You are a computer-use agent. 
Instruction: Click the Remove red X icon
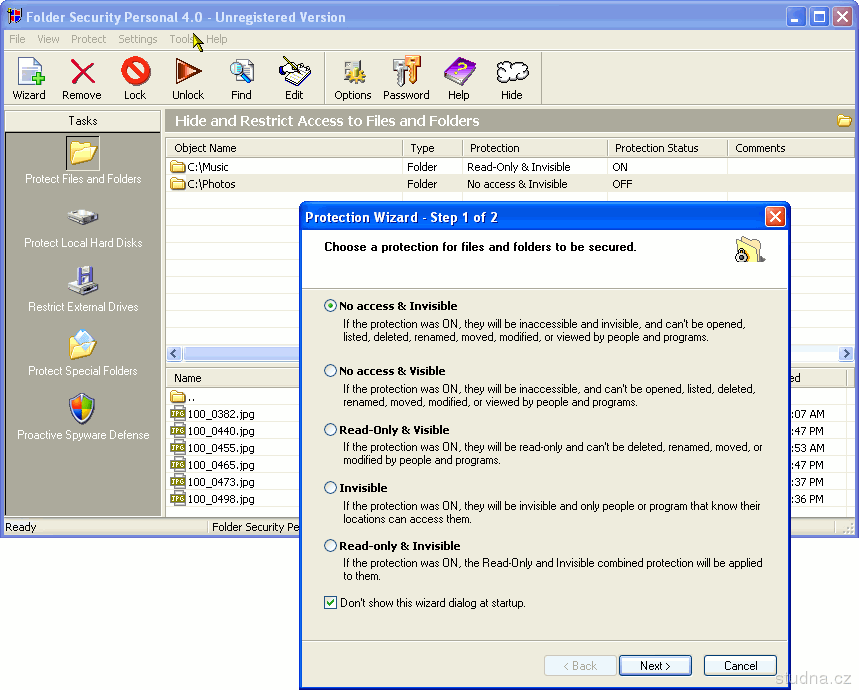pos(82,78)
